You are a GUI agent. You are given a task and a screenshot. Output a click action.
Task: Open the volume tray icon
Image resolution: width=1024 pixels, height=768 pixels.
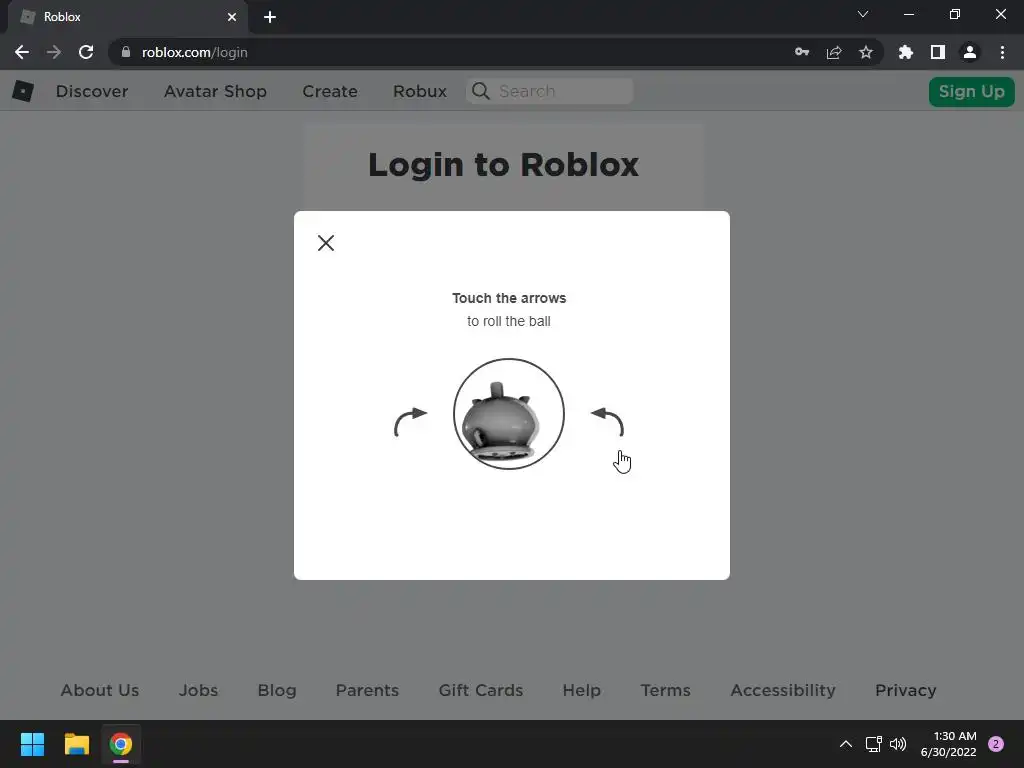click(x=899, y=744)
